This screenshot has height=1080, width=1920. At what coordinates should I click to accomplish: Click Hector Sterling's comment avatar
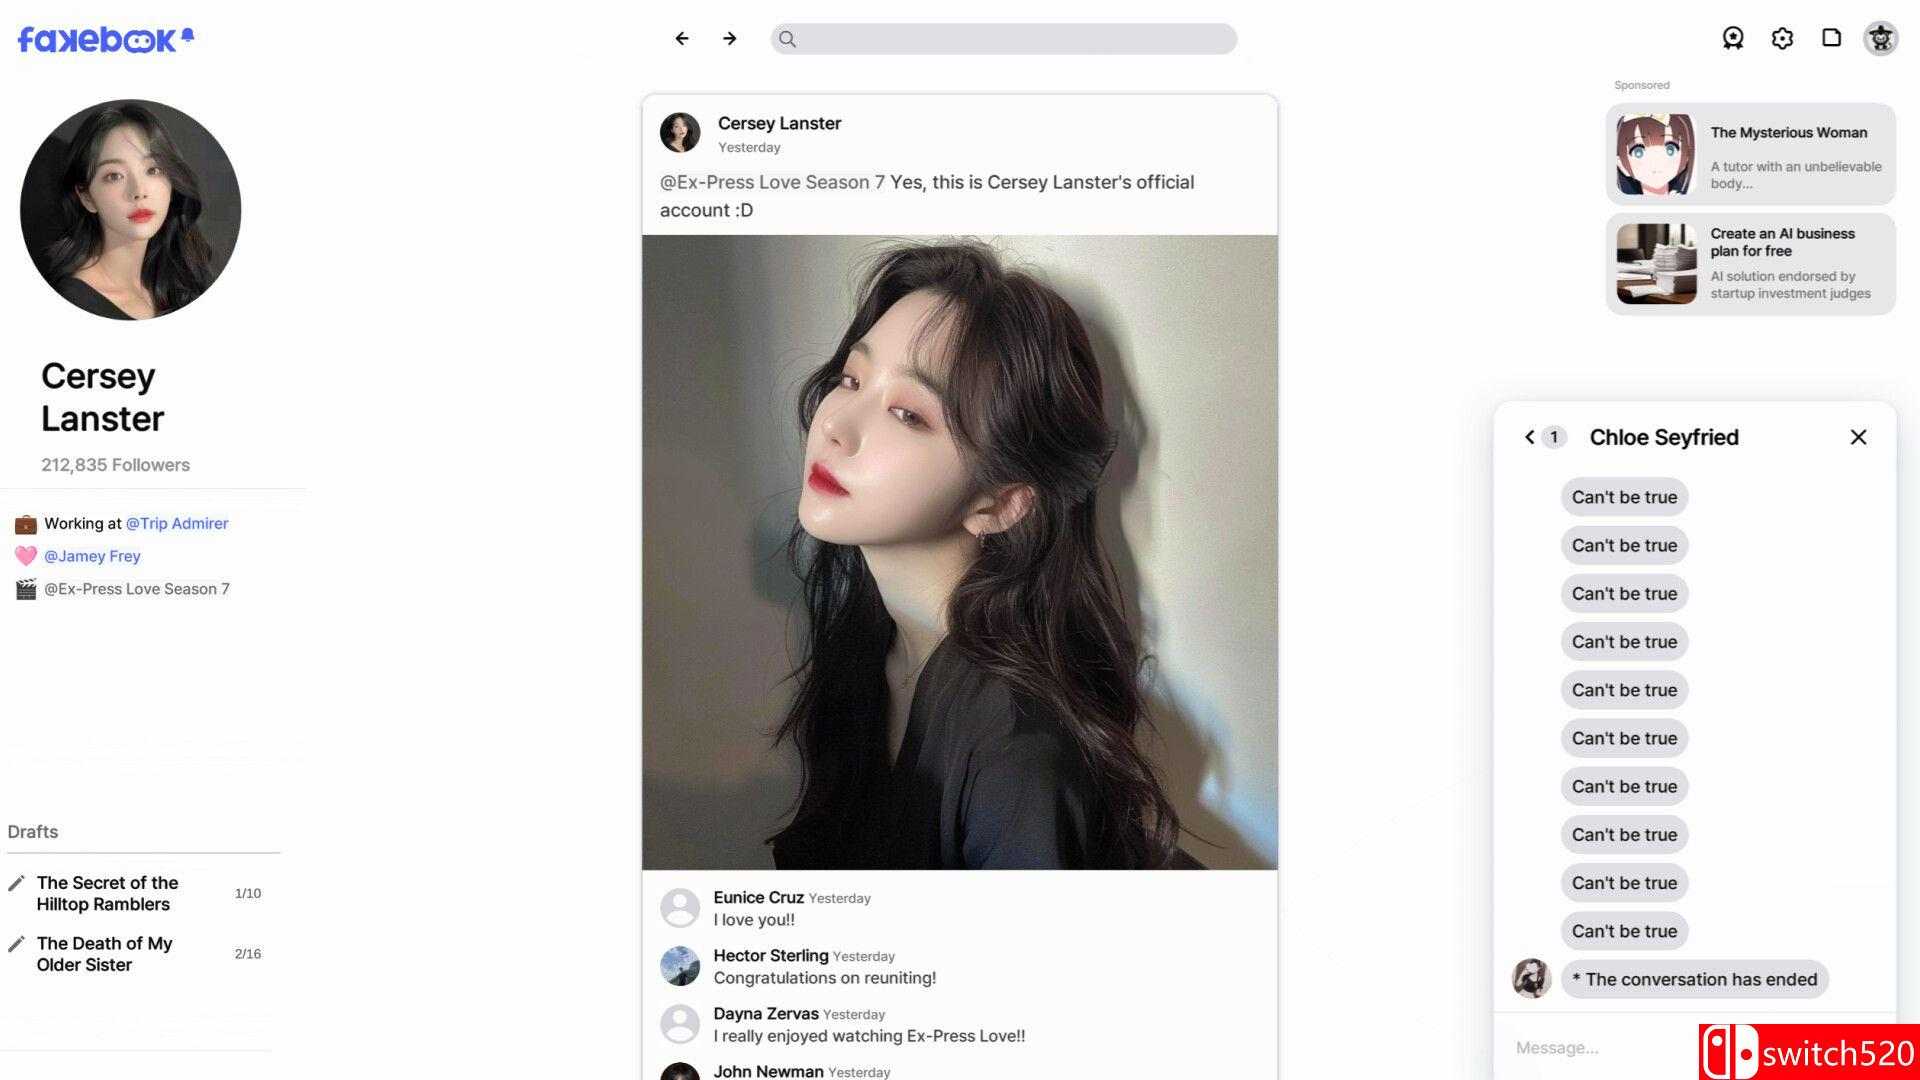(x=680, y=966)
